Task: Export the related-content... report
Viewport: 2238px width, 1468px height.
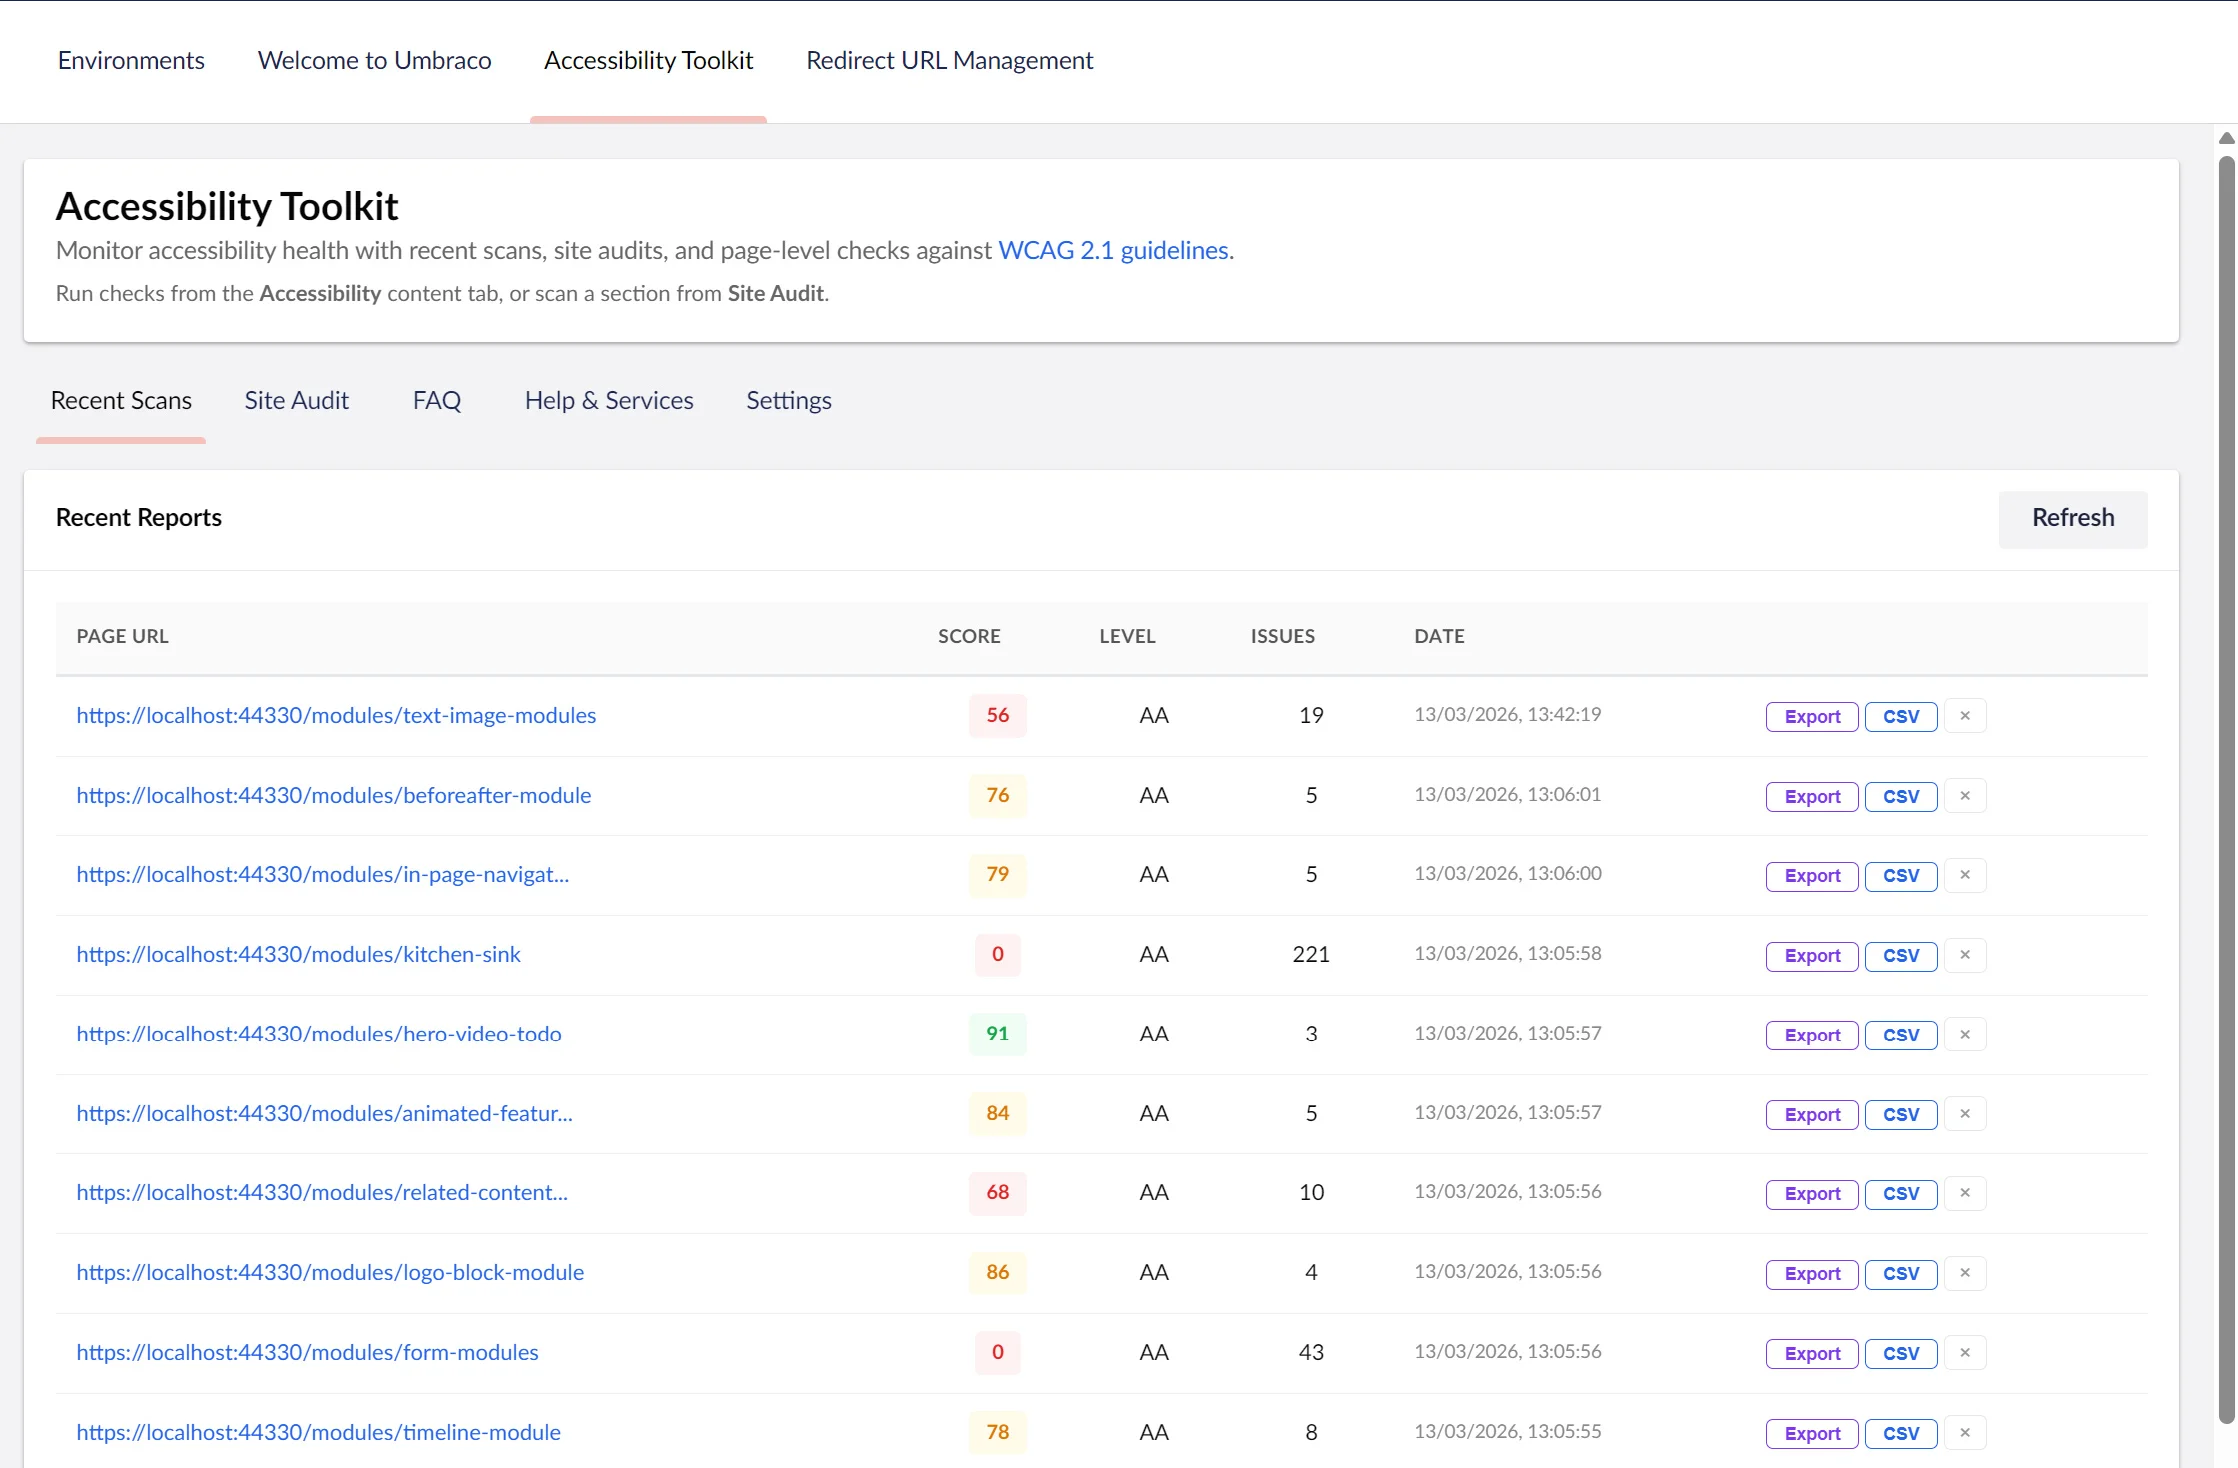Action: tap(1812, 1194)
